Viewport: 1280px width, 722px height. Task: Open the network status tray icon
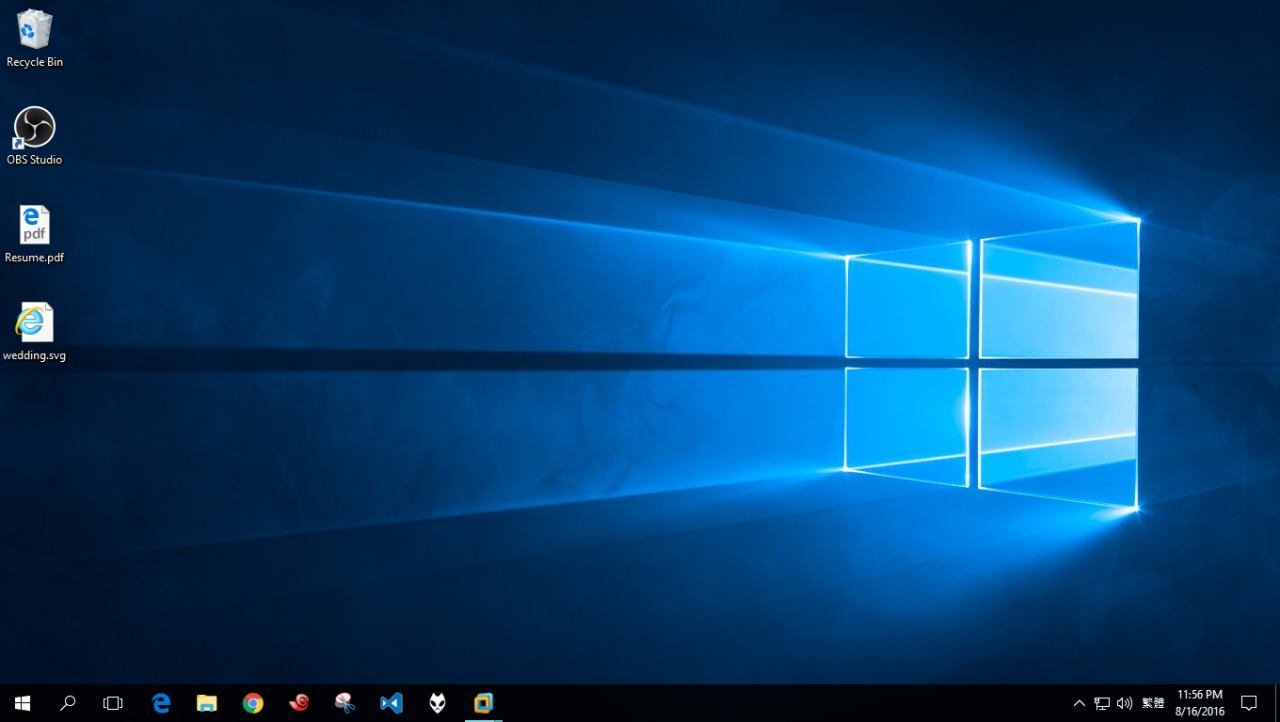[1102, 703]
